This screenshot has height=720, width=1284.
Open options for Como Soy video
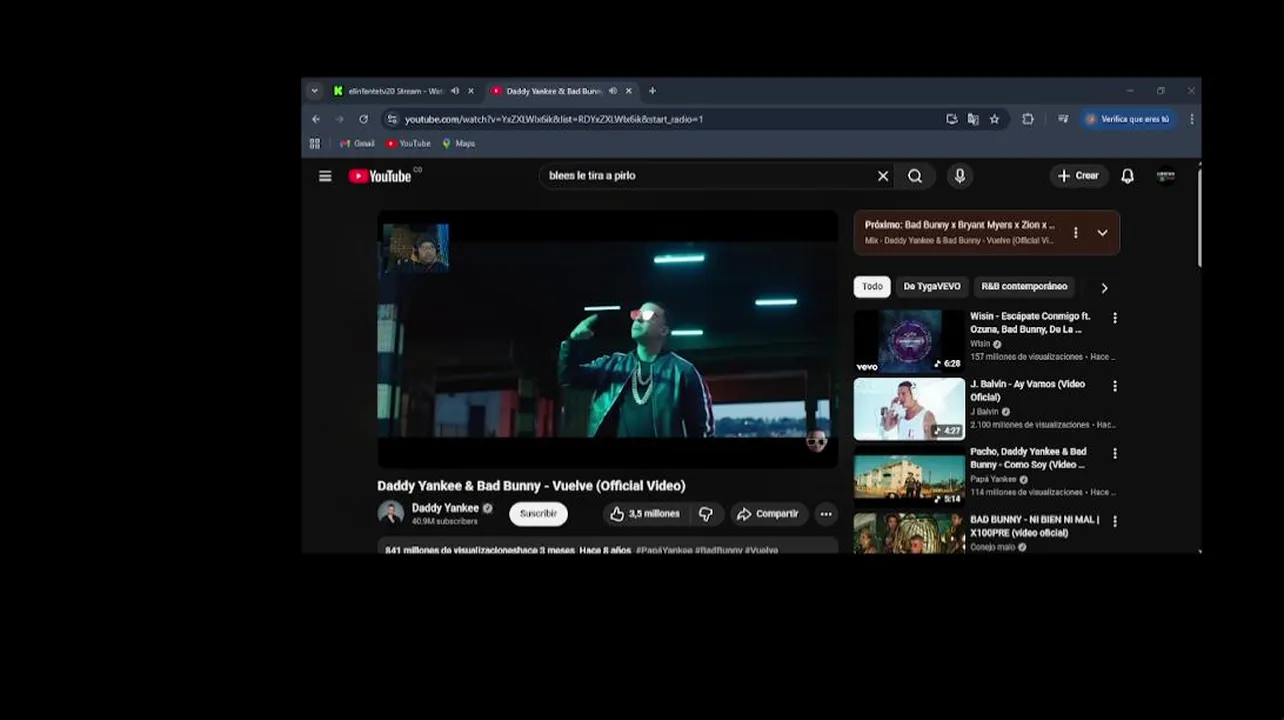pos(1115,453)
